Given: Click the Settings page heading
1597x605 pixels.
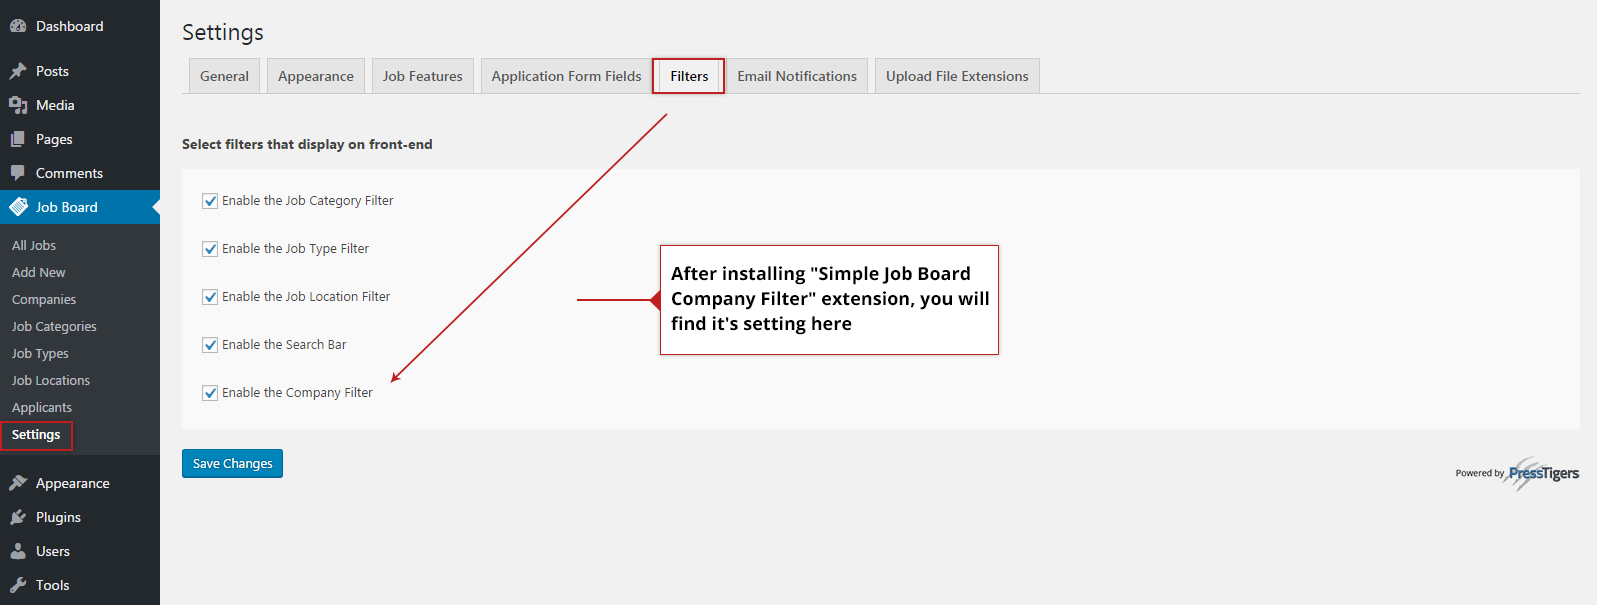Looking at the screenshot, I should coord(223,32).
